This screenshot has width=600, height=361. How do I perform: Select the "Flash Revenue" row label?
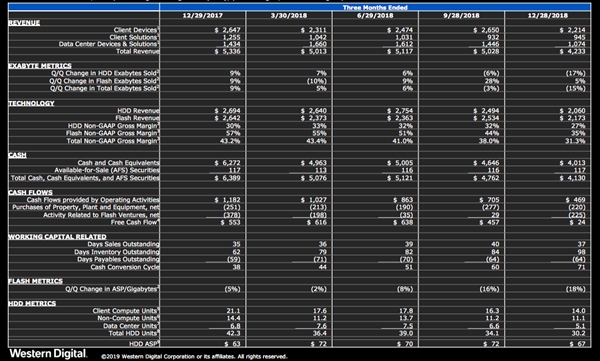137,118
